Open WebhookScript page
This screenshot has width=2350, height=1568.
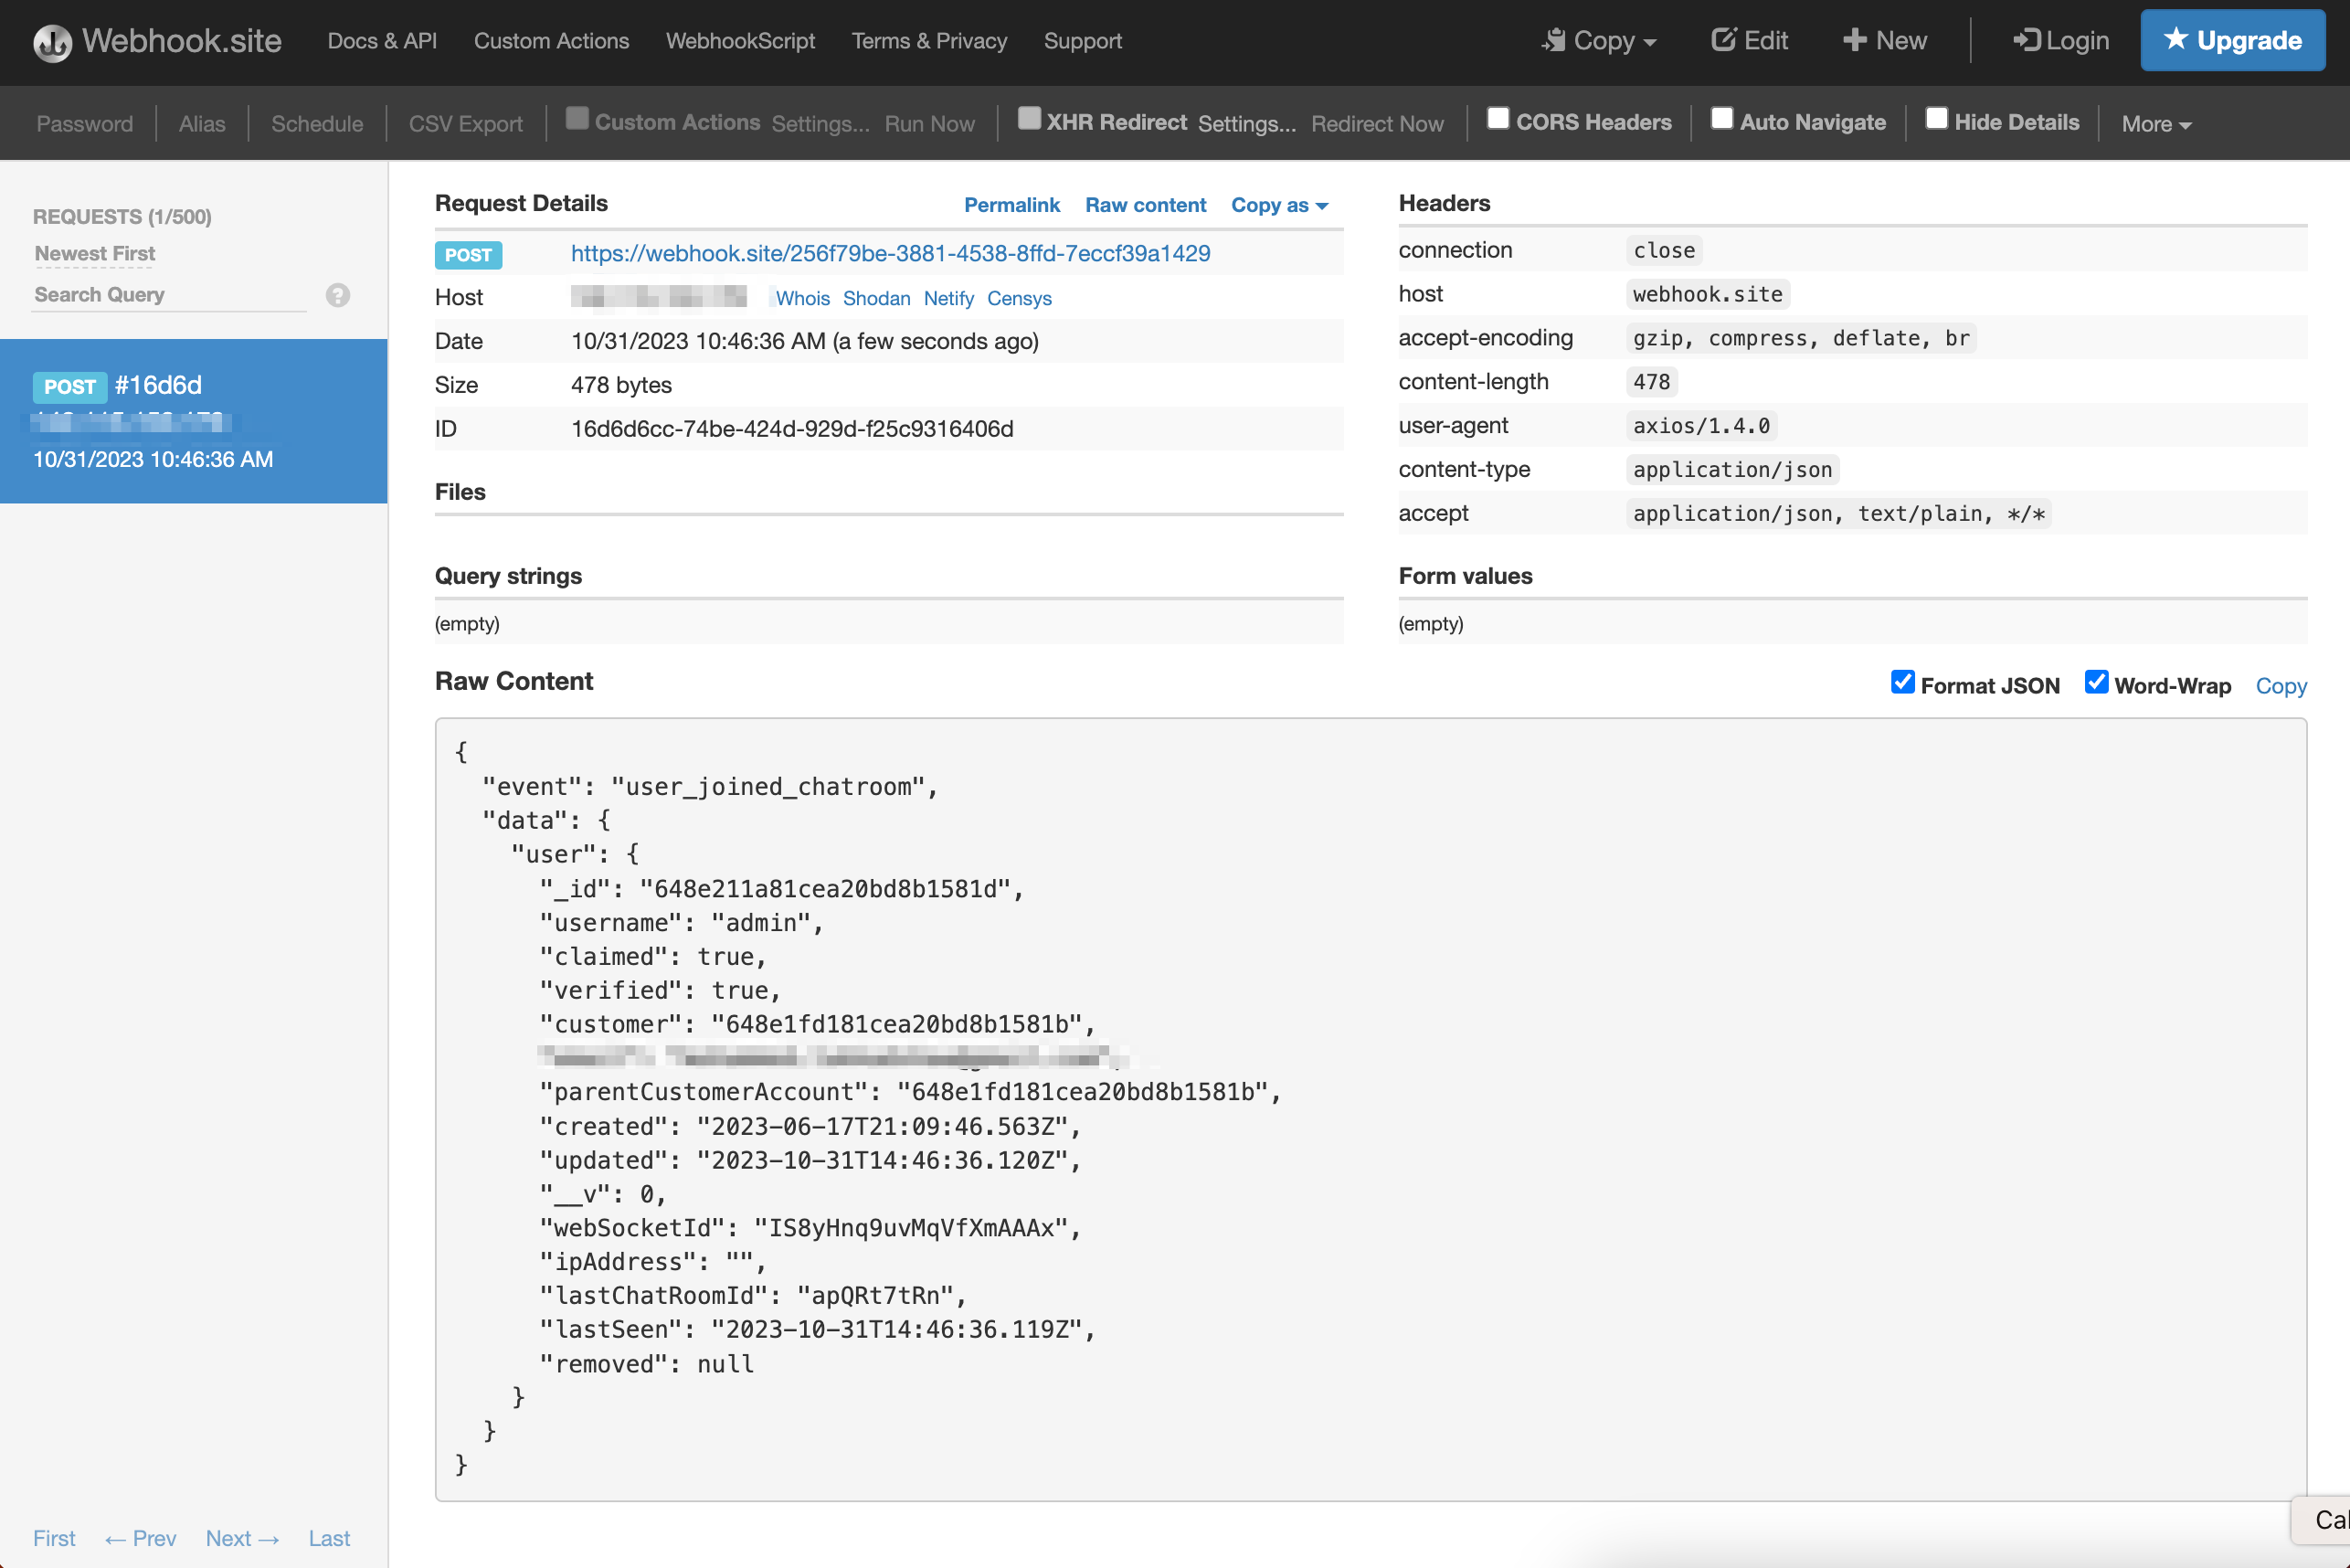(740, 41)
